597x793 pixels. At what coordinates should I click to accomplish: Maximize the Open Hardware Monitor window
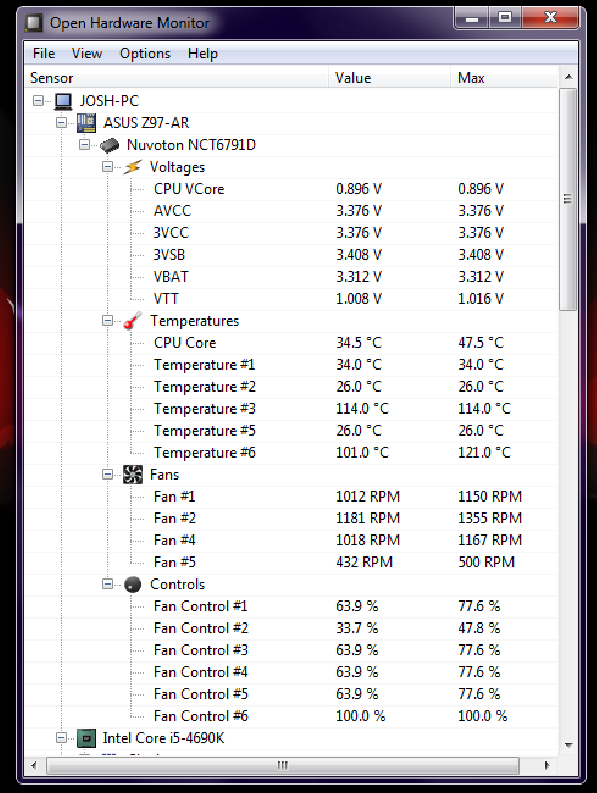(505, 18)
